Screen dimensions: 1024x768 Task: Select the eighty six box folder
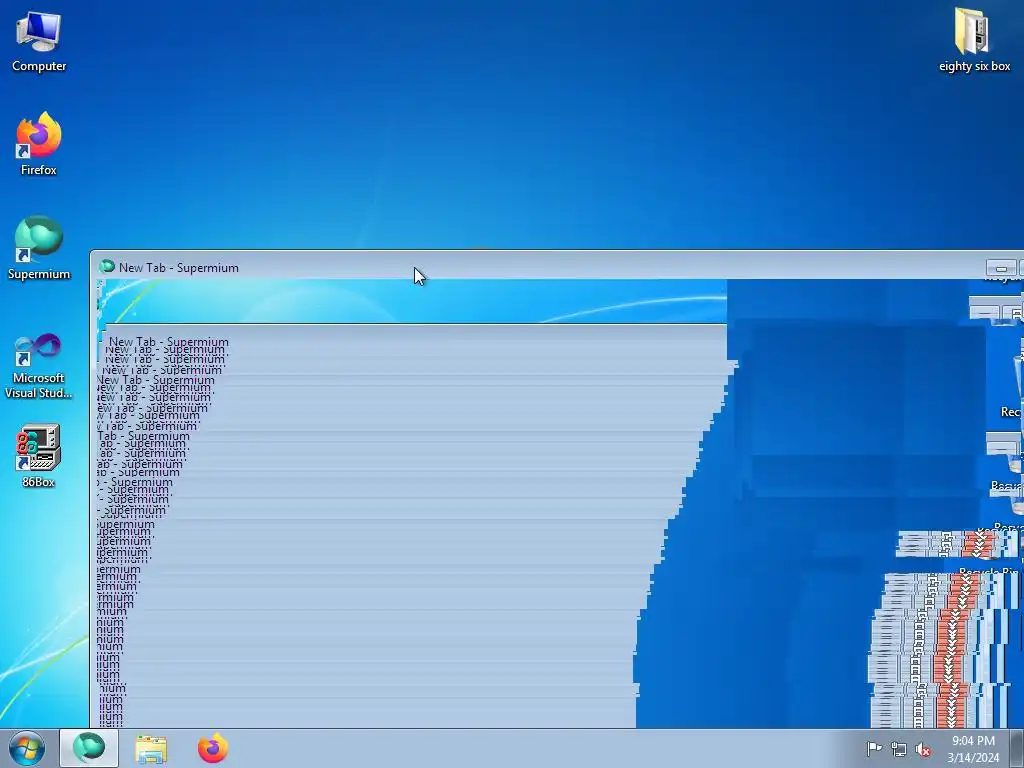[x=974, y=40]
